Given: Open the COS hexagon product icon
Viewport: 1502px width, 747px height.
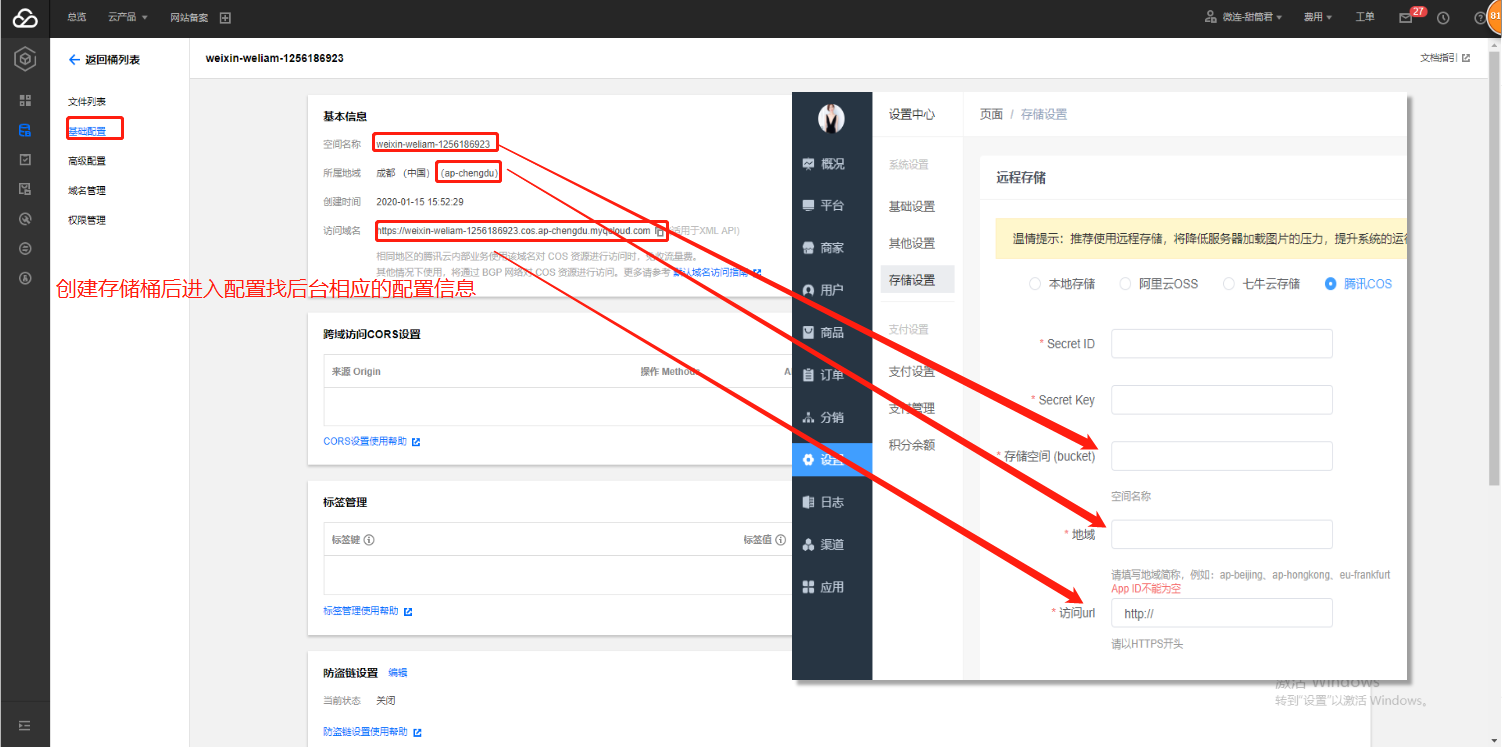Looking at the screenshot, I should coord(25,60).
